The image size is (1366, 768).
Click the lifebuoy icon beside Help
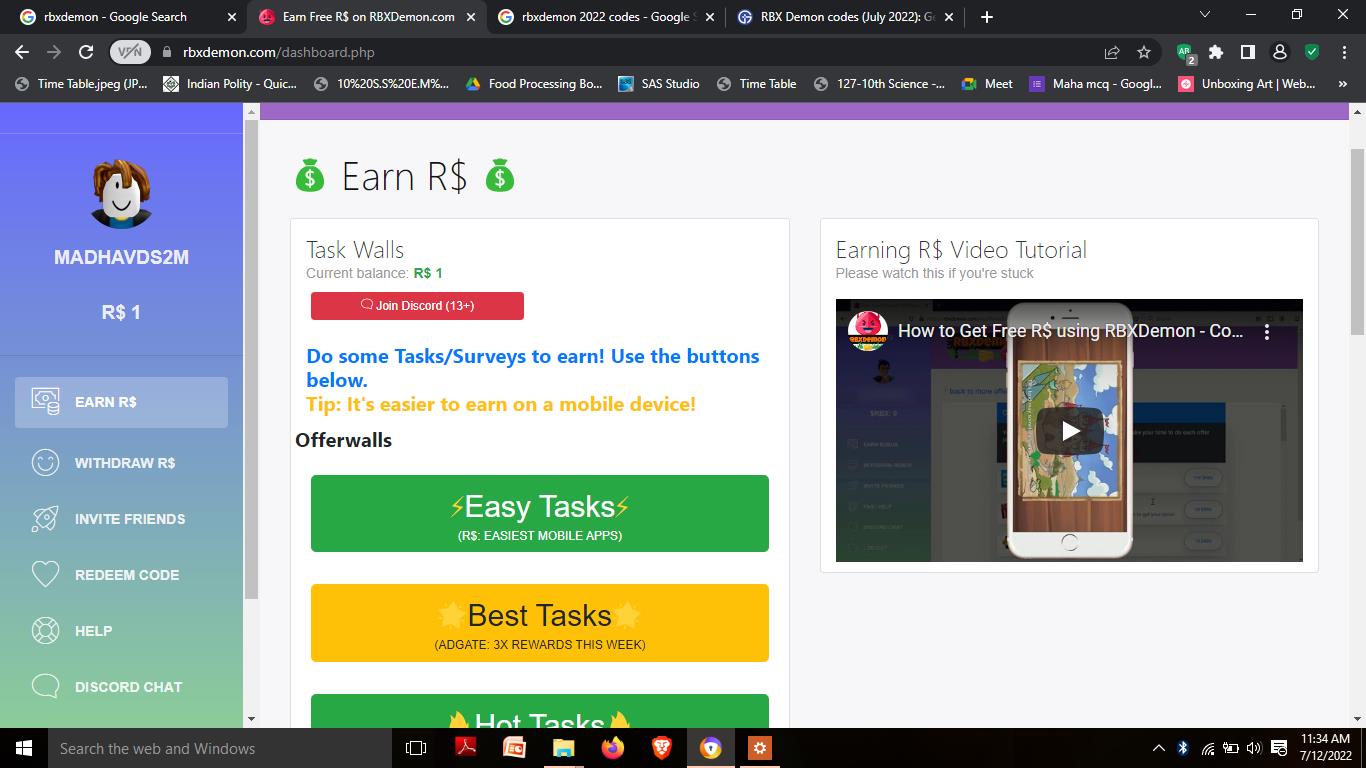[45, 630]
